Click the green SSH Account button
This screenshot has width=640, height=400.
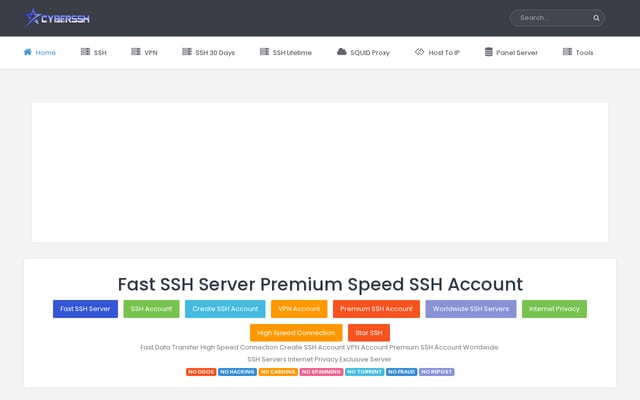[151, 309]
